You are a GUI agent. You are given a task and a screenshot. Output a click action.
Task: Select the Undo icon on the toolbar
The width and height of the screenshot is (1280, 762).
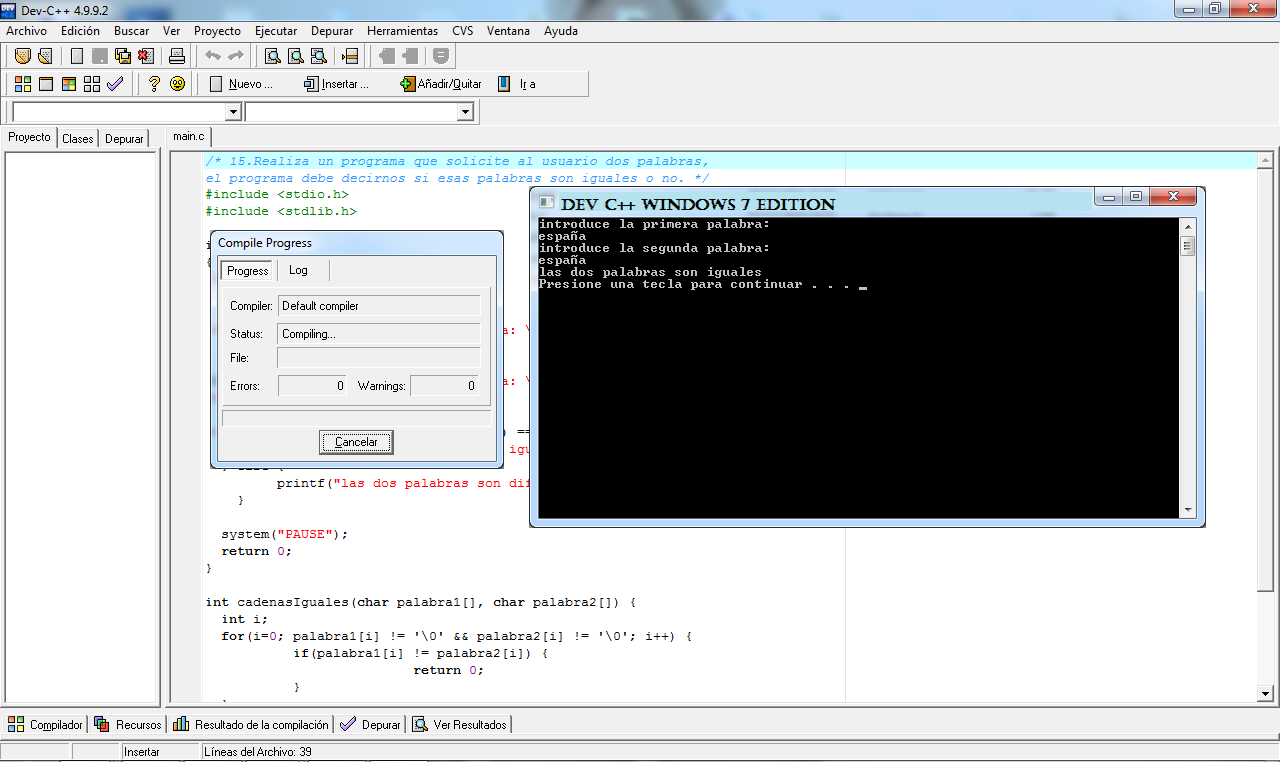[212, 55]
